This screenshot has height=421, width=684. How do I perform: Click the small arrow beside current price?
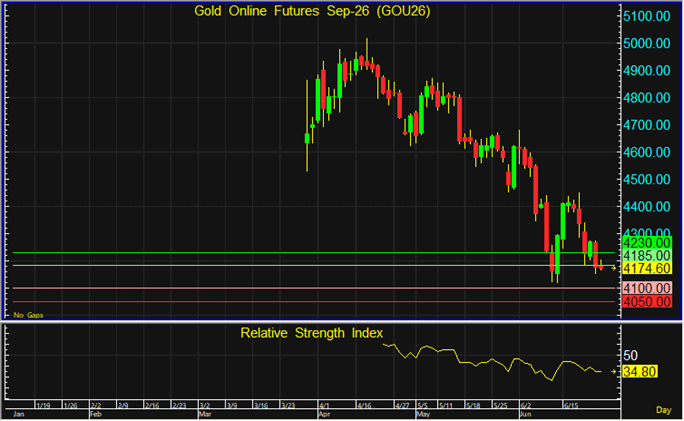614,268
